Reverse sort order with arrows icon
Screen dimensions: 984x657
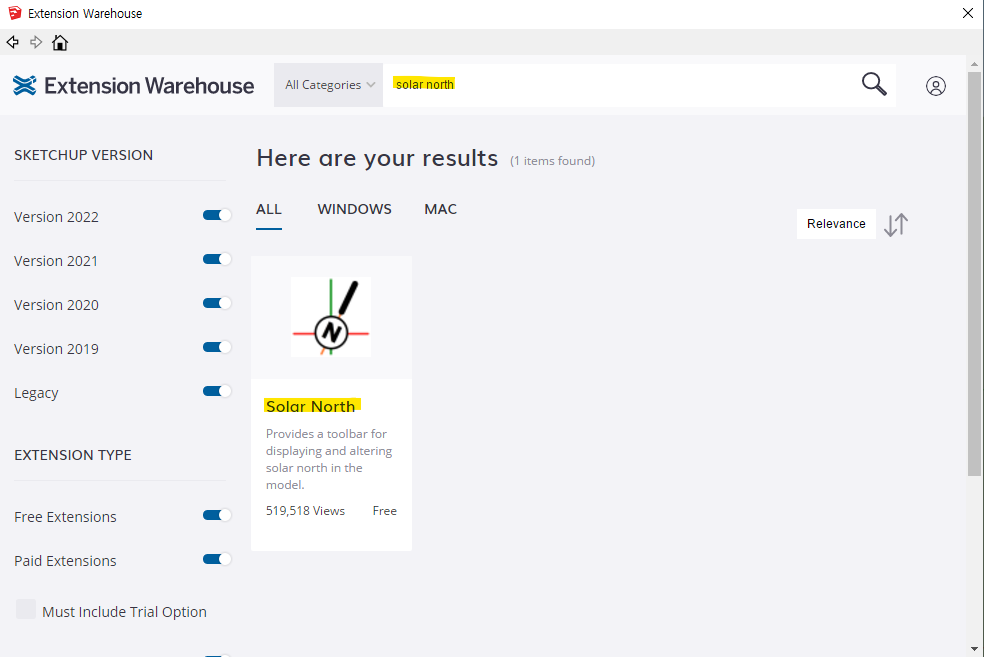coord(896,224)
